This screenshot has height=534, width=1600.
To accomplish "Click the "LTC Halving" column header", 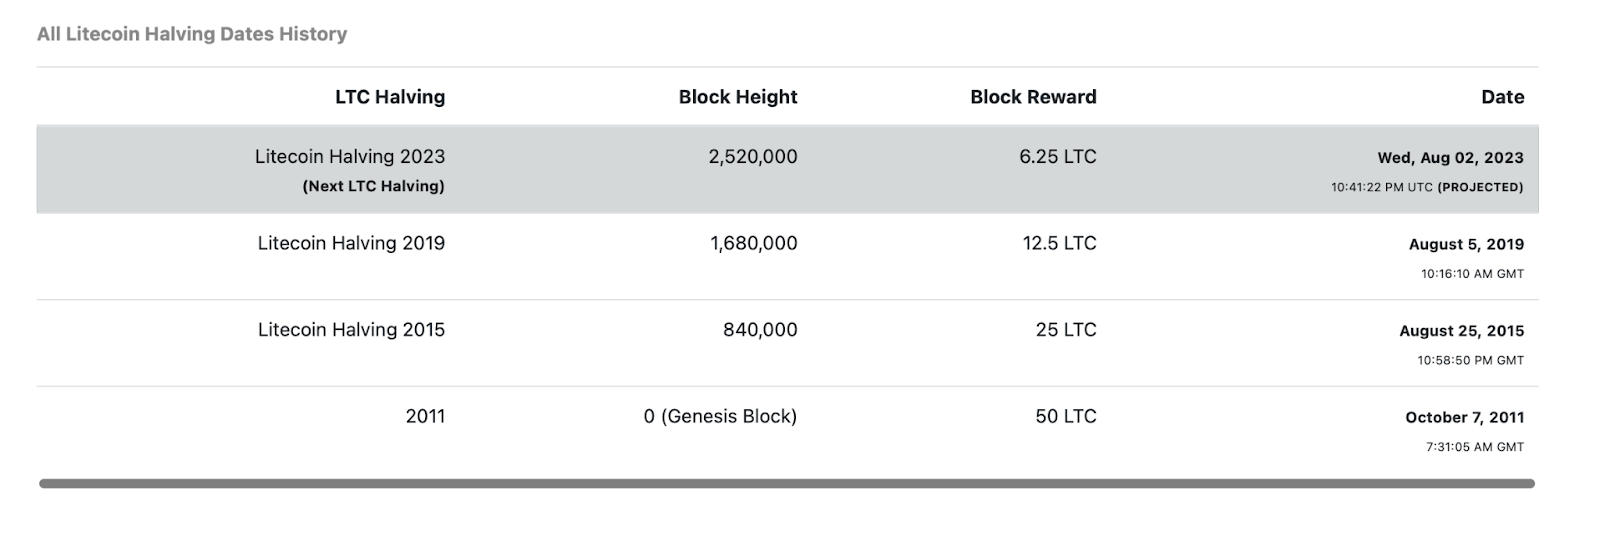I will [x=390, y=97].
